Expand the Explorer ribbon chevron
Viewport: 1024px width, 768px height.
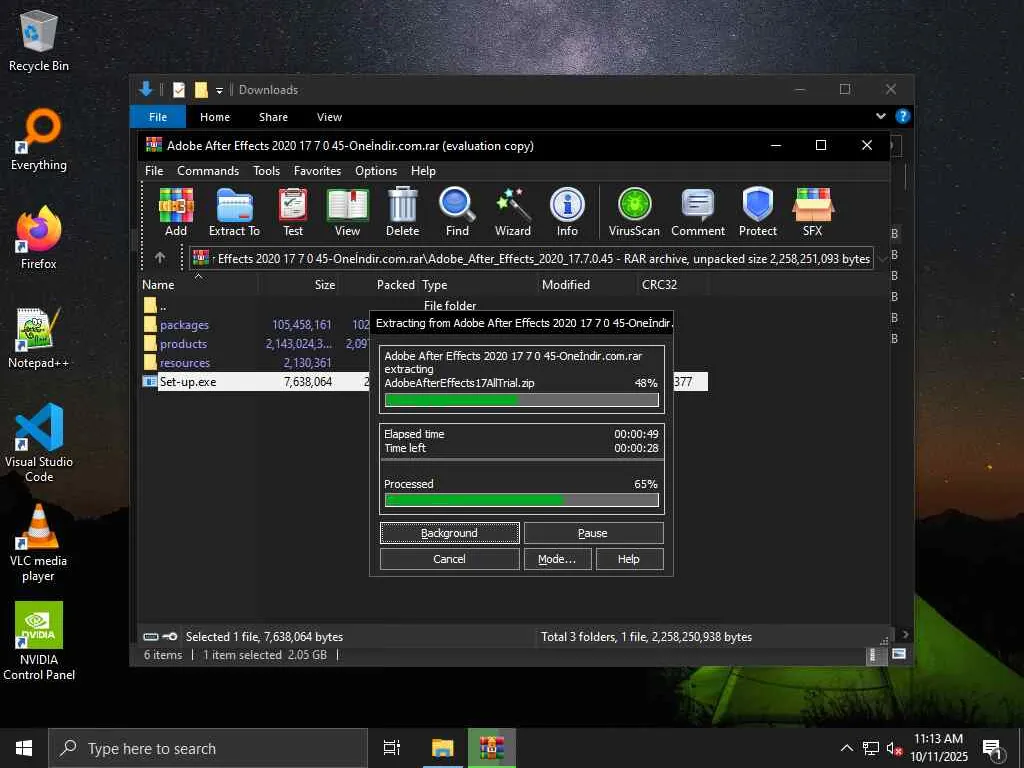[x=881, y=117]
